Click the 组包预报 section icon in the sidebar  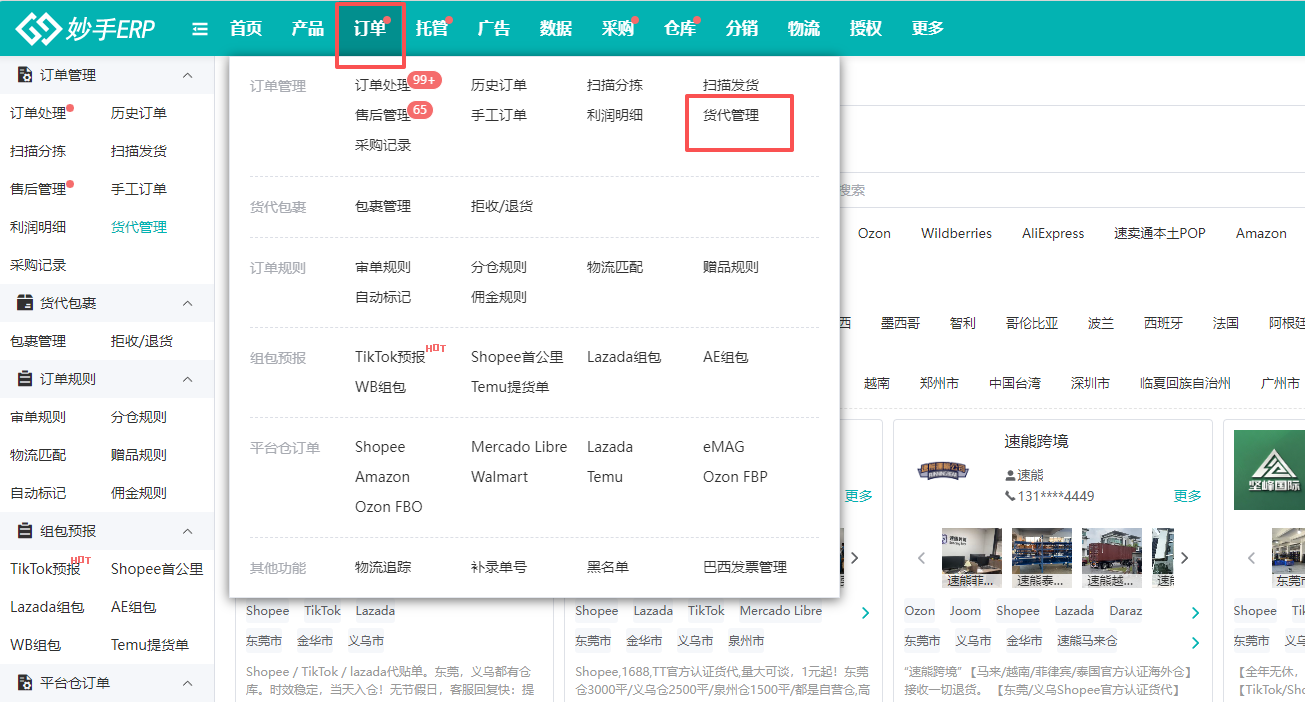tap(25, 531)
